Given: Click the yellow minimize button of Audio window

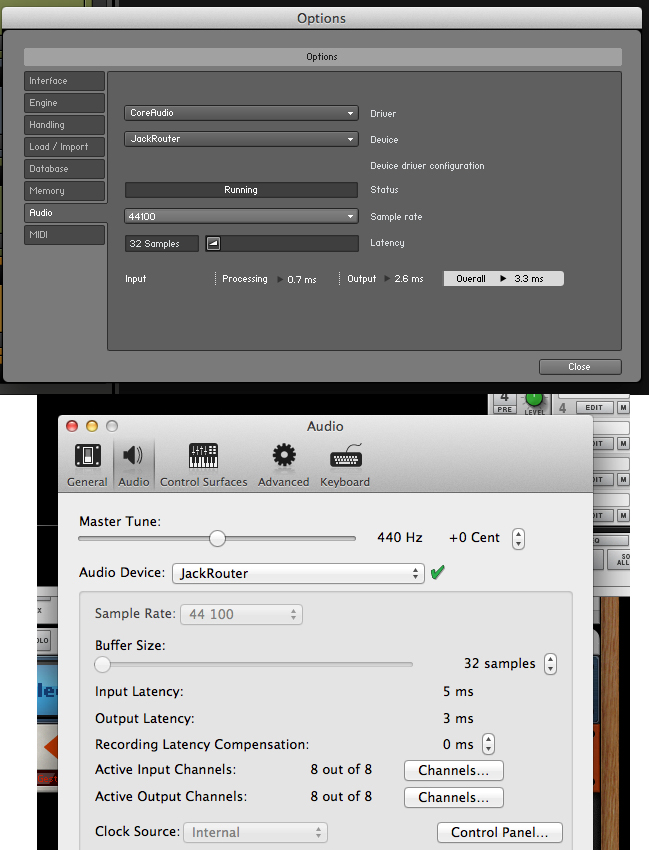Looking at the screenshot, I should [92, 426].
